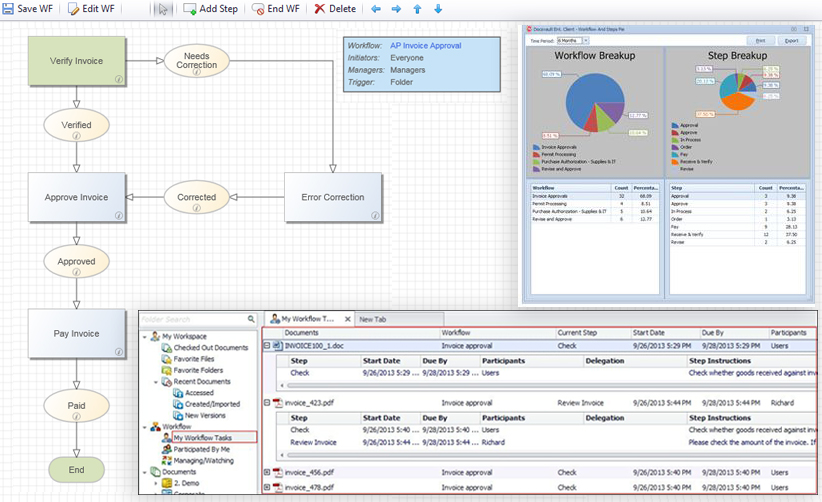Select My Workflow Tasks in tree

(x=201, y=437)
